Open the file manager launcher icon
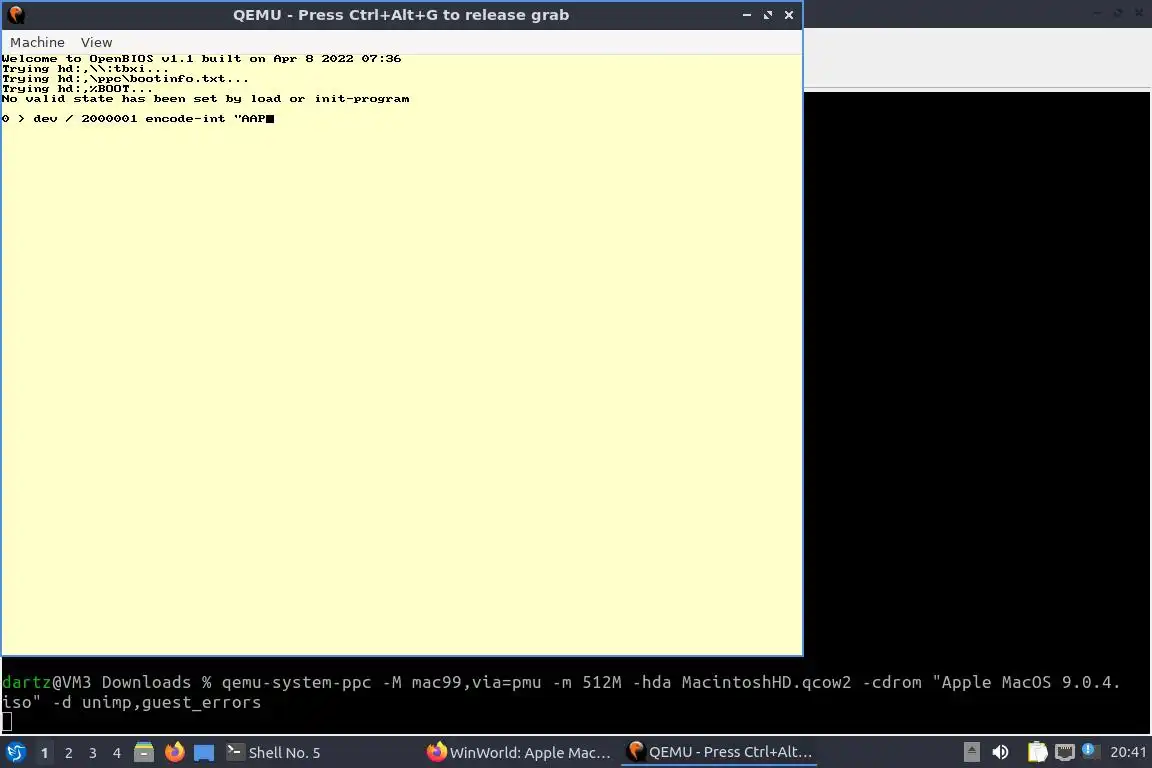The image size is (1152, 768). [x=144, y=753]
